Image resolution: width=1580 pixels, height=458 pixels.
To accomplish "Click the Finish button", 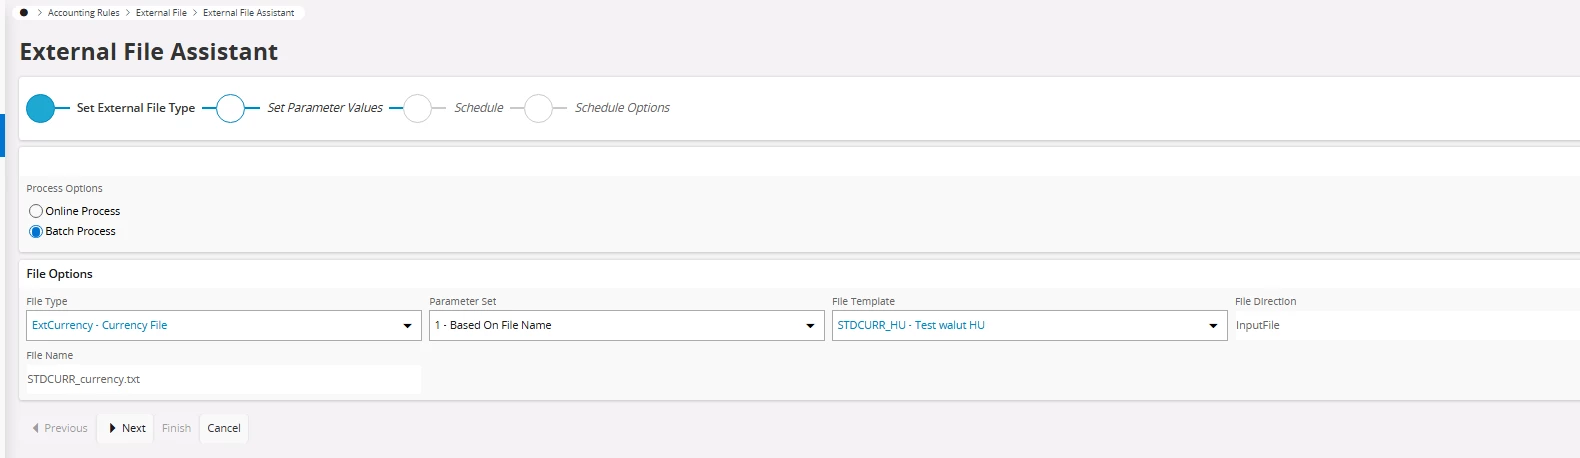I will click(x=176, y=428).
